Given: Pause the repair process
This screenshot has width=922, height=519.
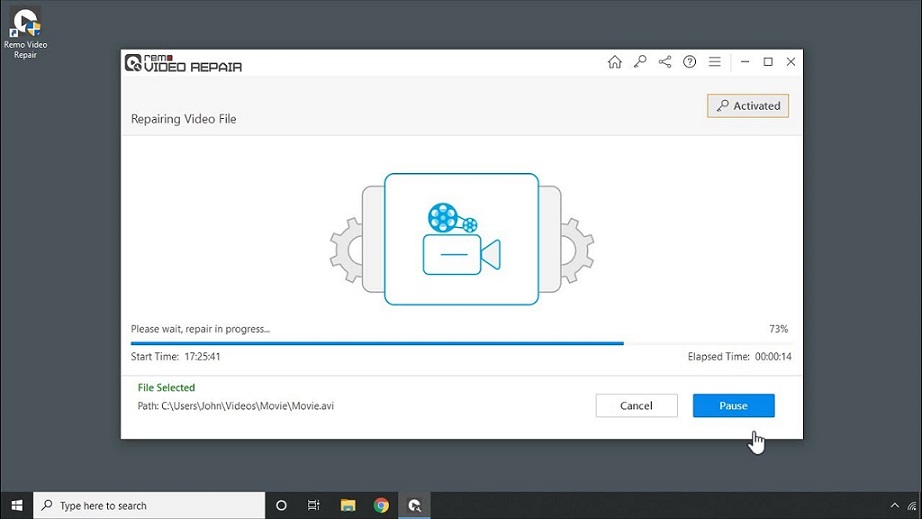Looking at the screenshot, I should point(733,406).
